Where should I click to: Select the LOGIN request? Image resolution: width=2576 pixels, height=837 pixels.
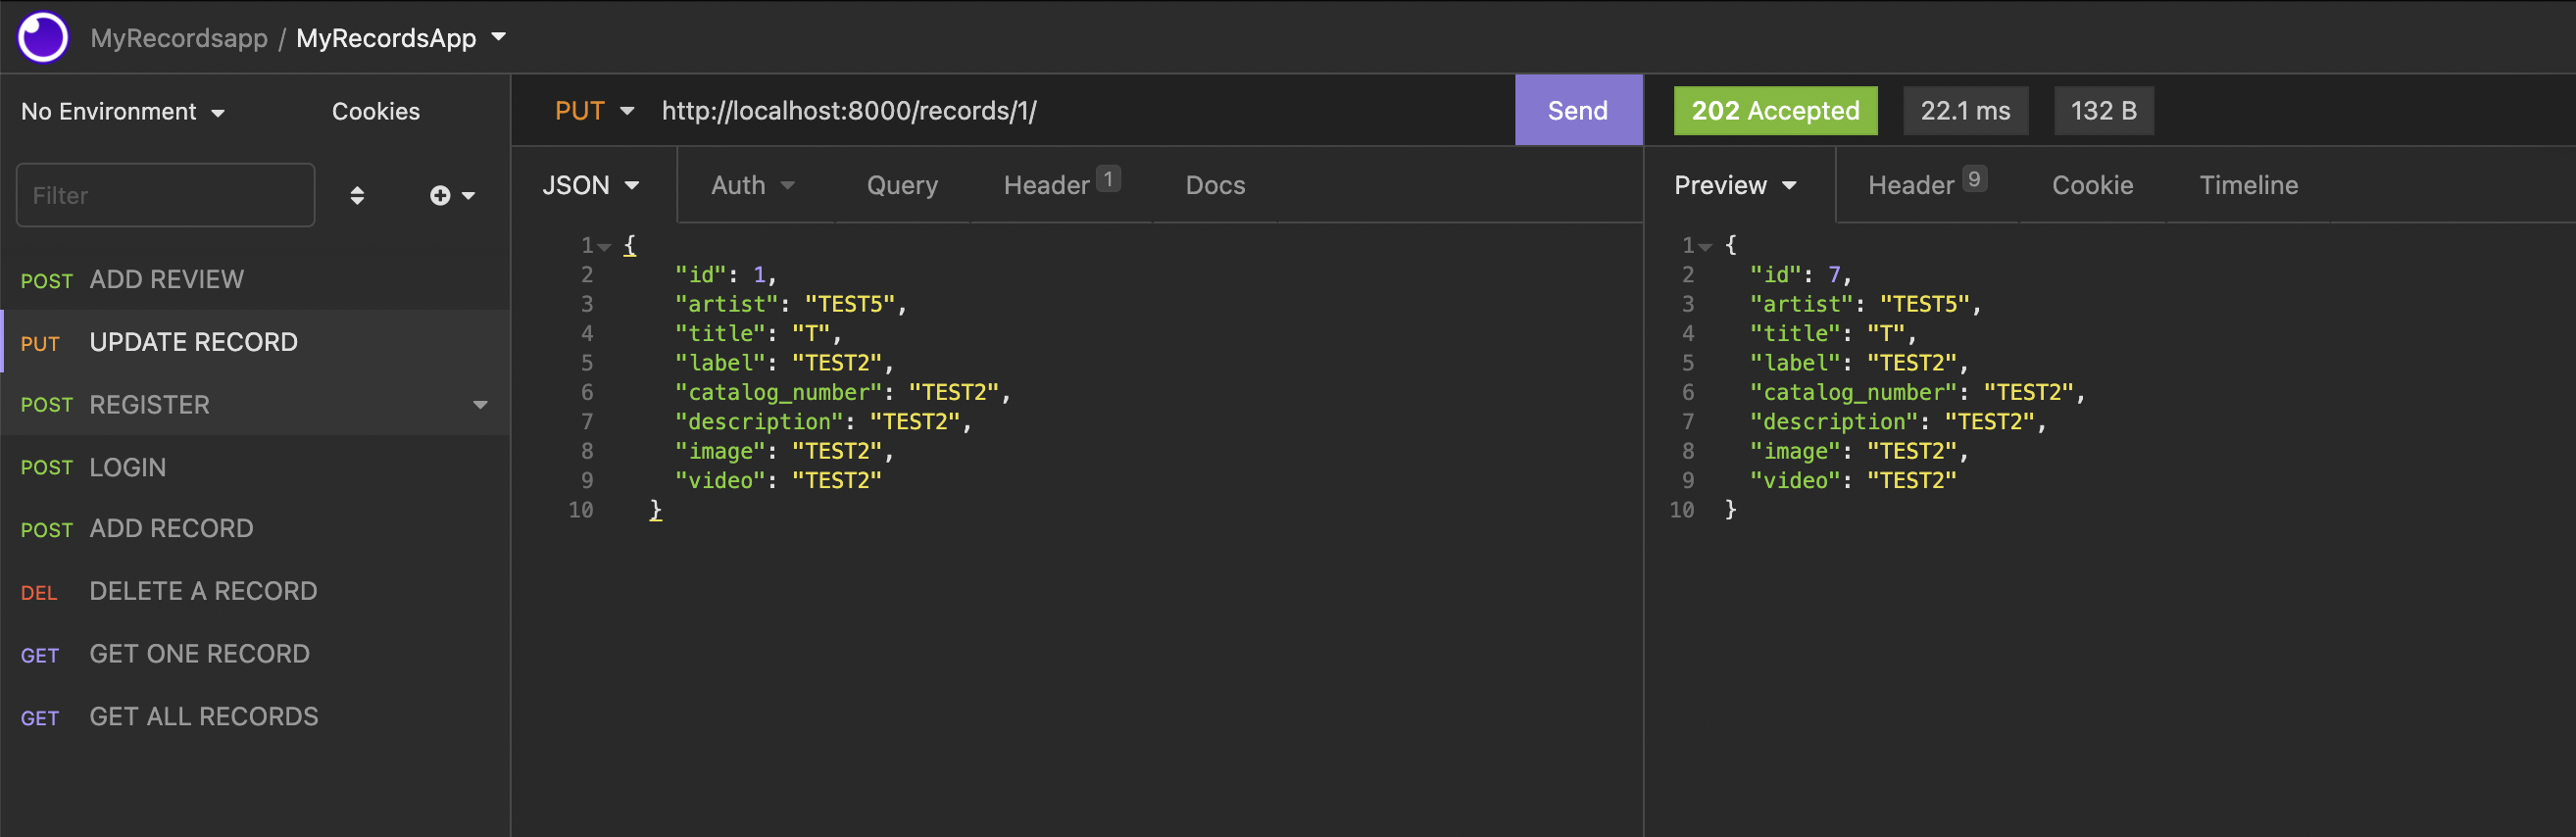255,467
